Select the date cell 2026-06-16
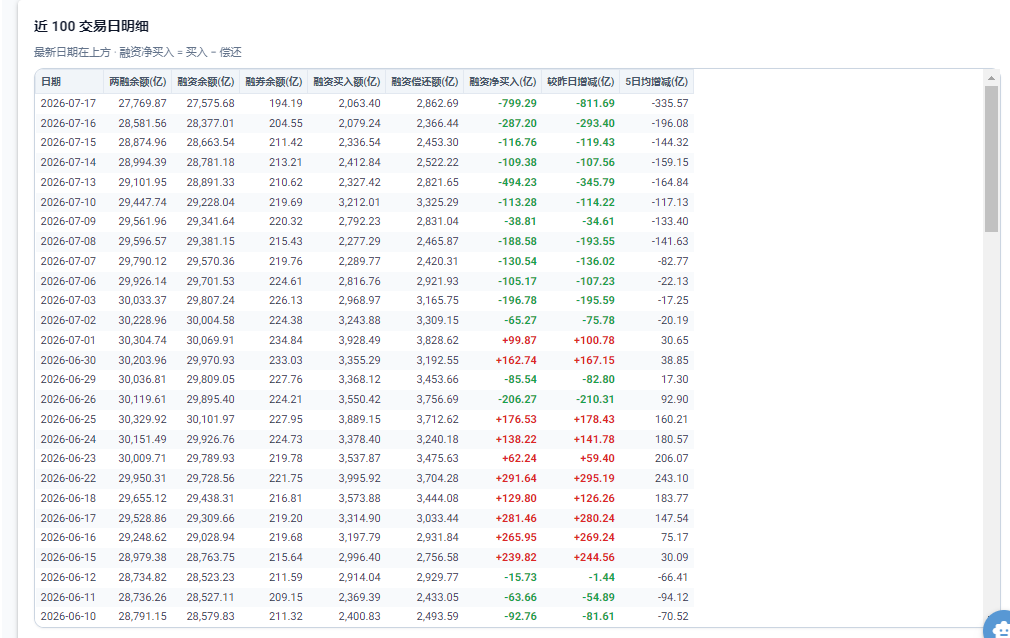The width and height of the screenshot is (1010, 638). [x=68, y=537]
